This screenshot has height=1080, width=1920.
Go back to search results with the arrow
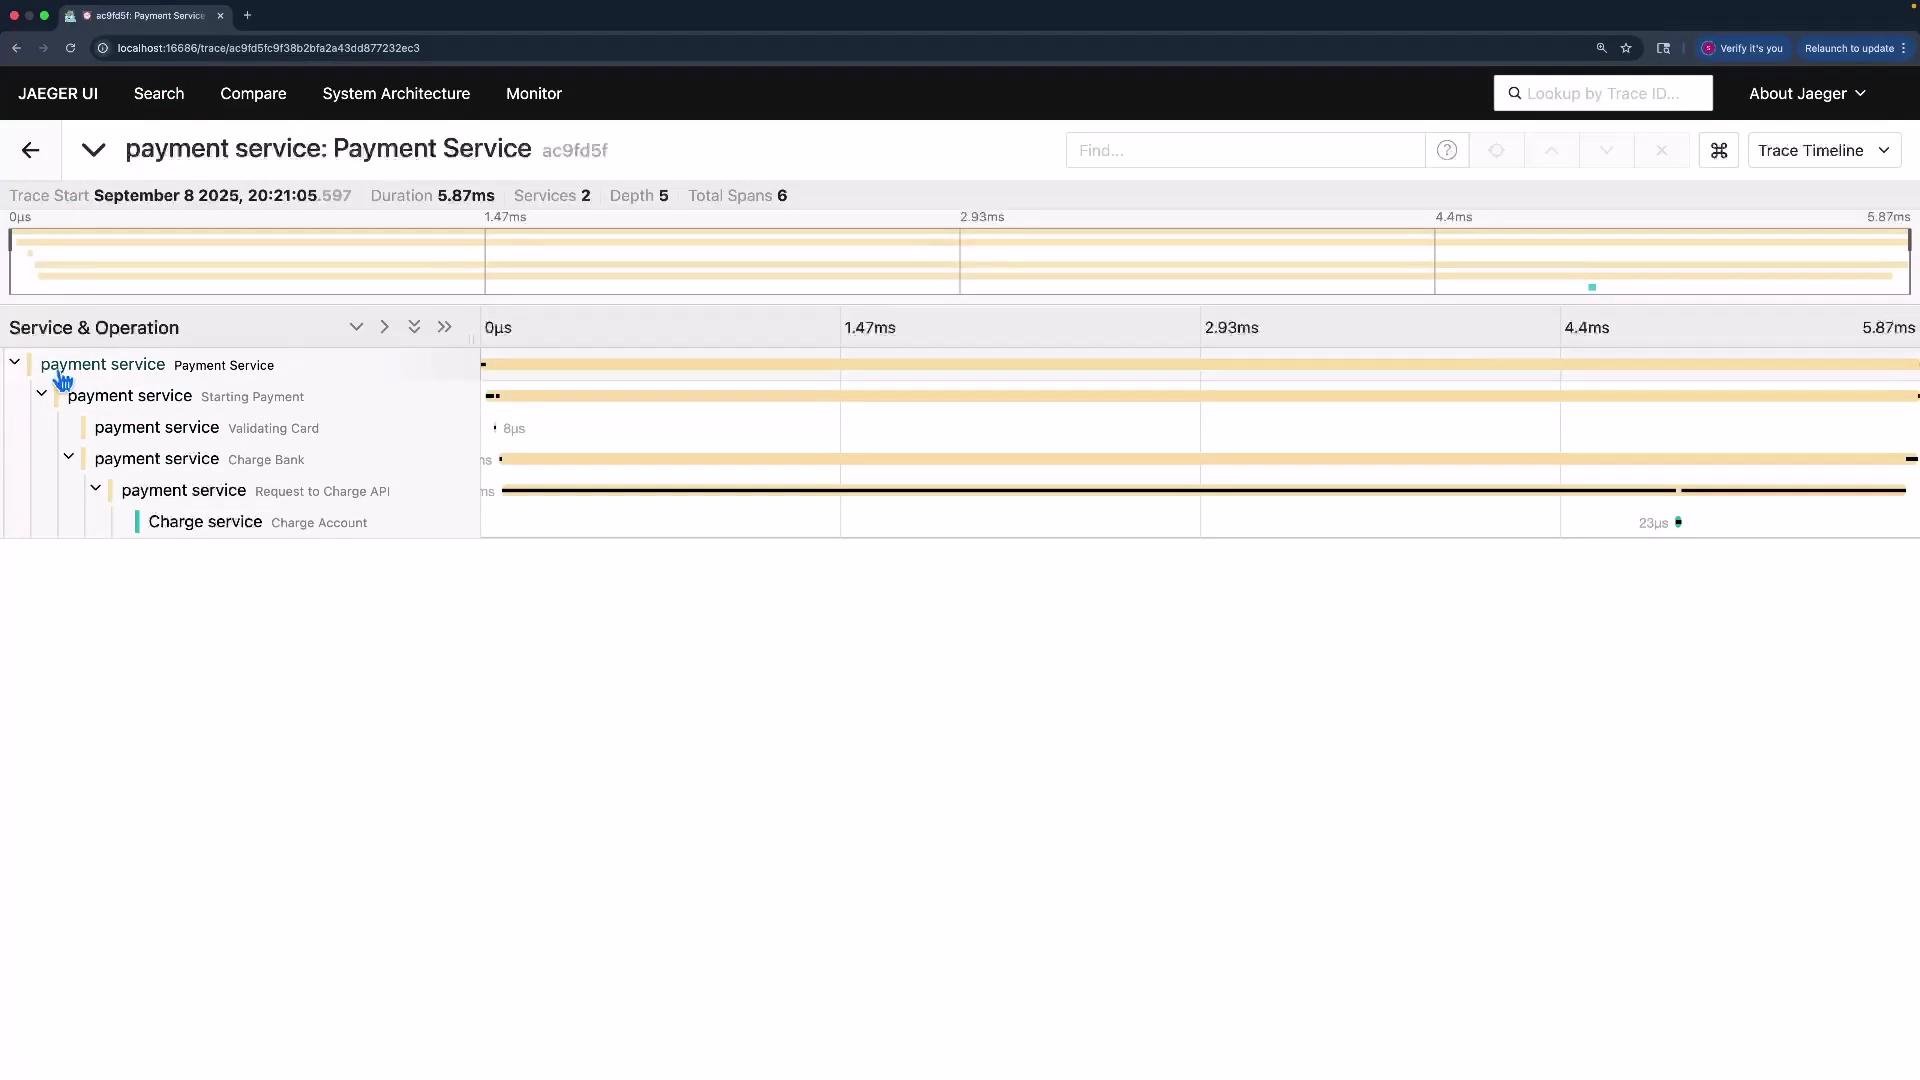coord(30,150)
